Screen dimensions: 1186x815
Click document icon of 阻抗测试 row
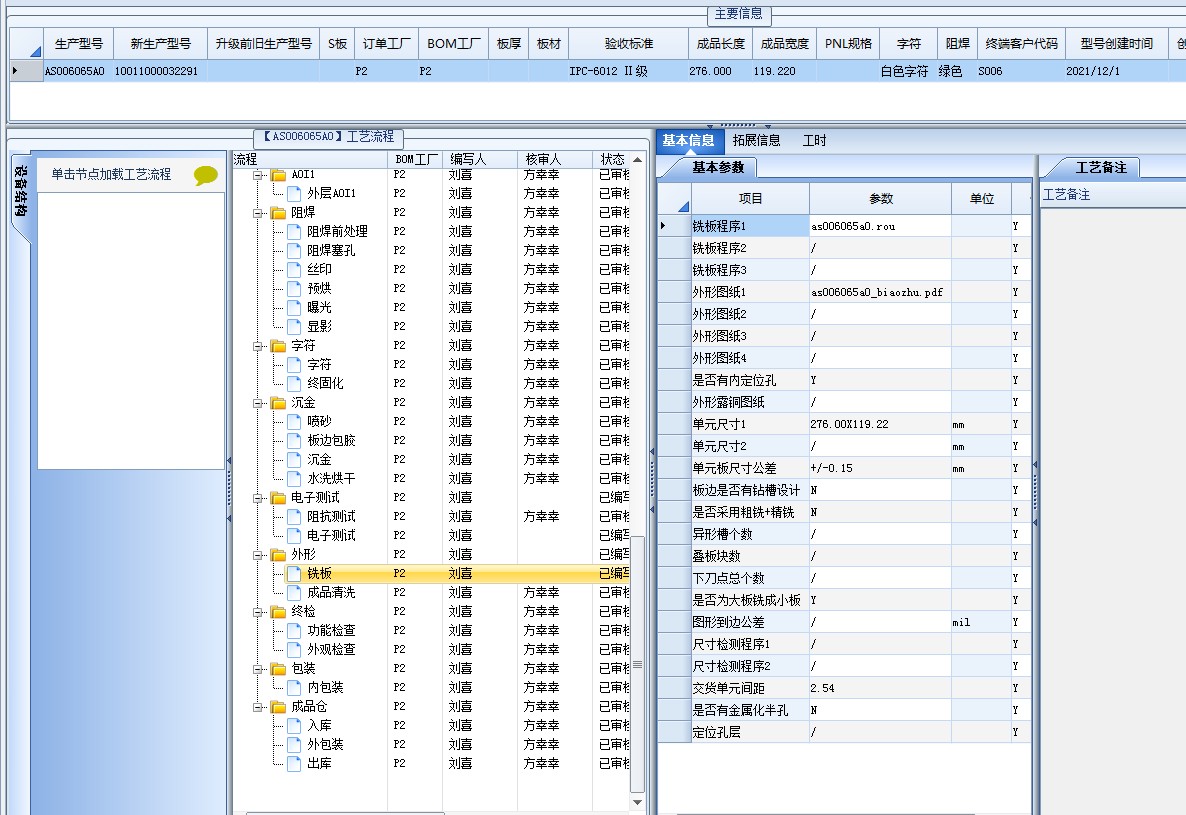point(295,516)
